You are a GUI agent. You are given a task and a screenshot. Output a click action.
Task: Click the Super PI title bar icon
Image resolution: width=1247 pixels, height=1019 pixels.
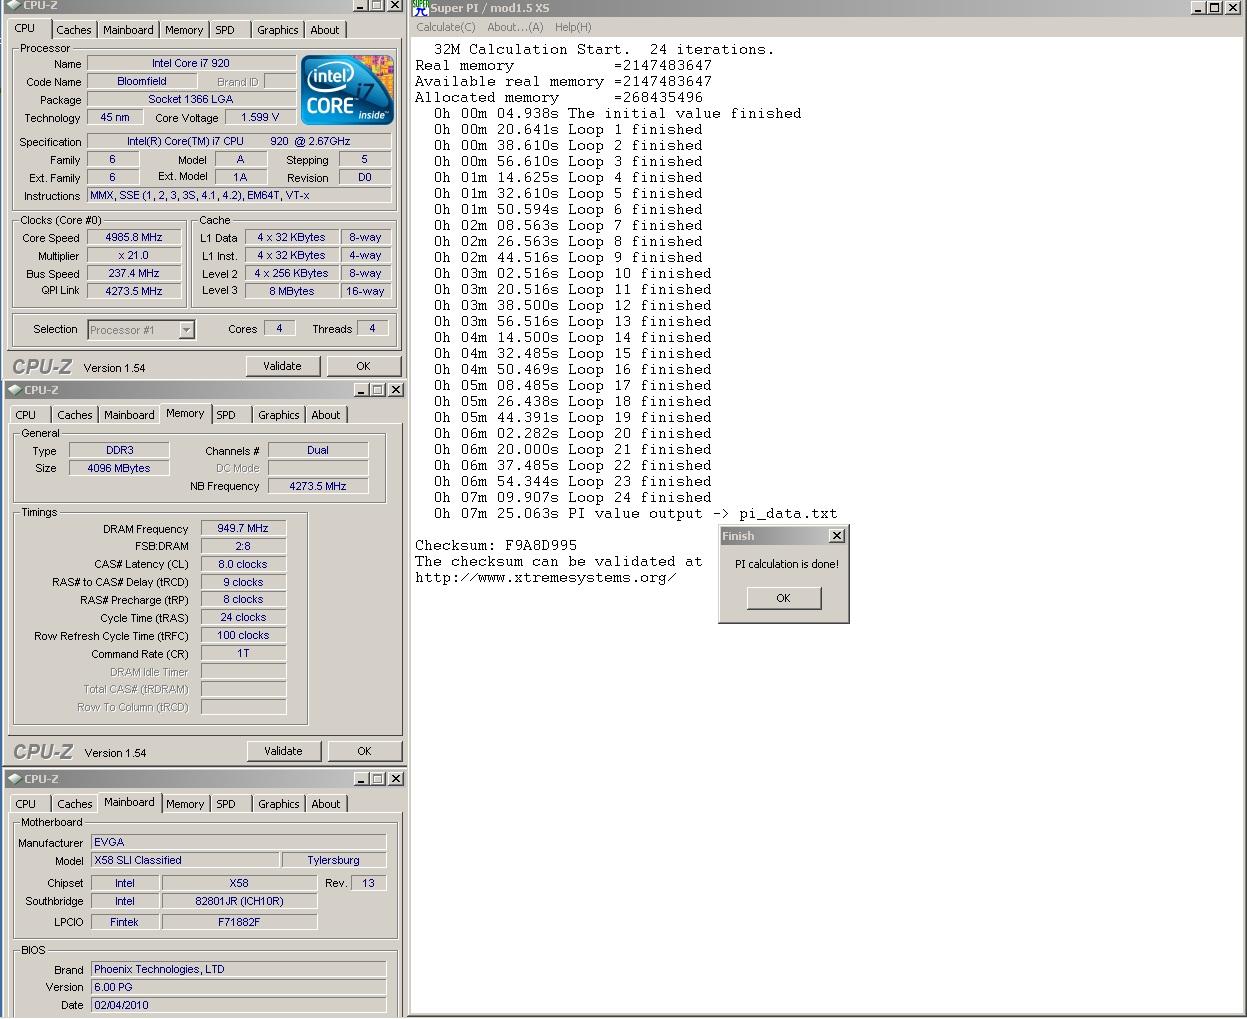(421, 7)
